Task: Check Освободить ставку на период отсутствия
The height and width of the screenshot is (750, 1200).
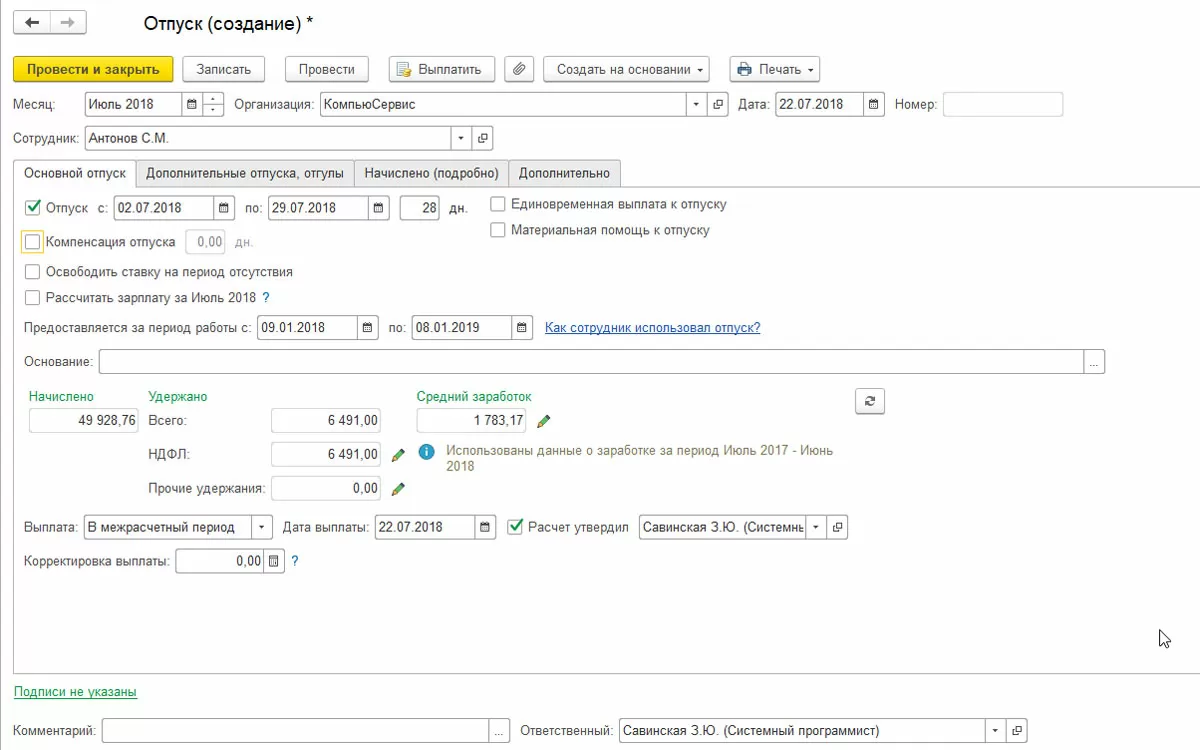Action: 33,272
